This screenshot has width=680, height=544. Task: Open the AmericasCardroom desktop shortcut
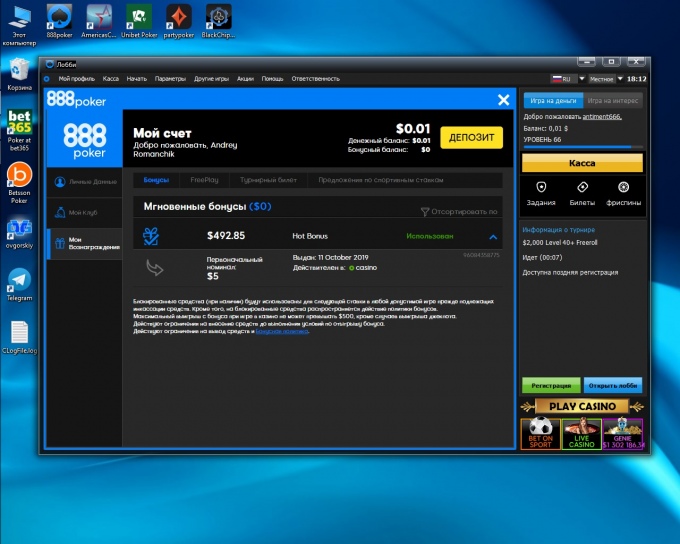tap(99, 21)
